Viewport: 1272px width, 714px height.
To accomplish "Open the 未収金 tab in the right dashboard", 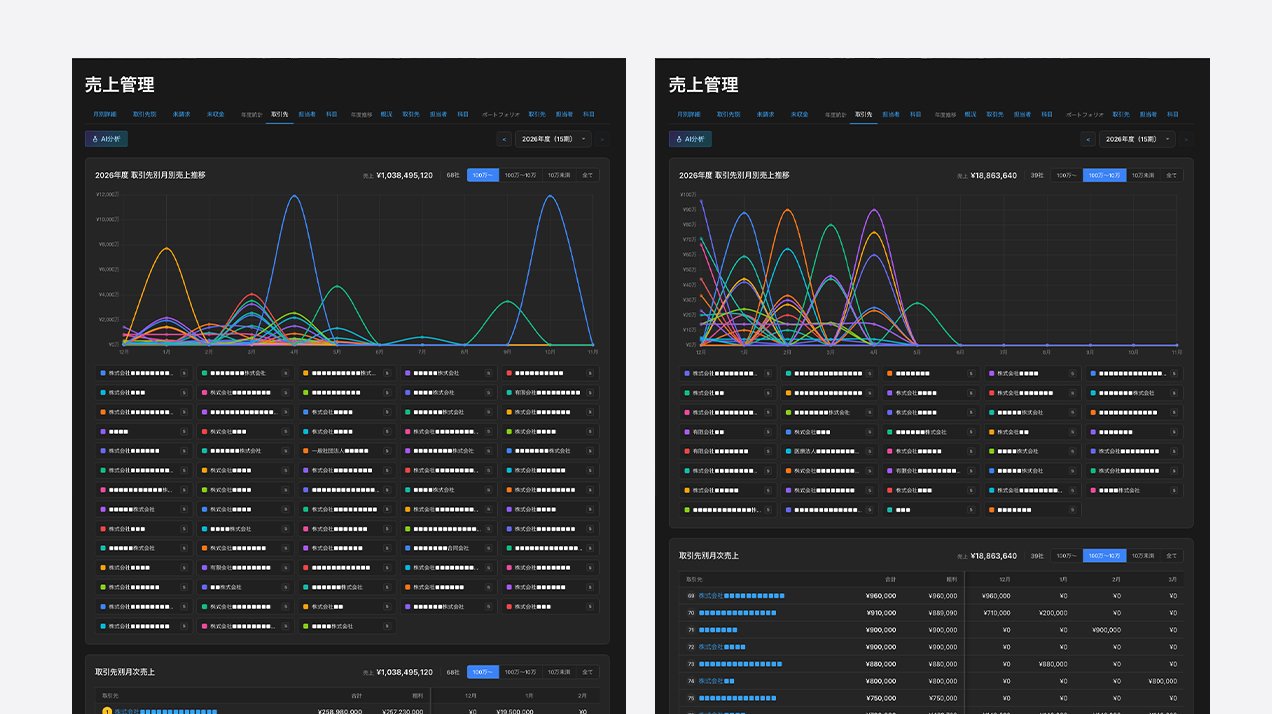I will (x=800, y=114).
